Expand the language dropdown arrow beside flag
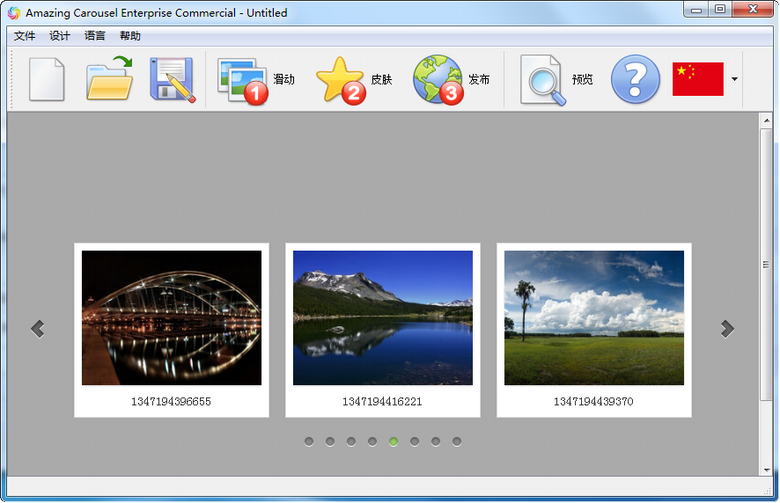The width and height of the screenshot is (780, 503). click(x=735, y=79)
